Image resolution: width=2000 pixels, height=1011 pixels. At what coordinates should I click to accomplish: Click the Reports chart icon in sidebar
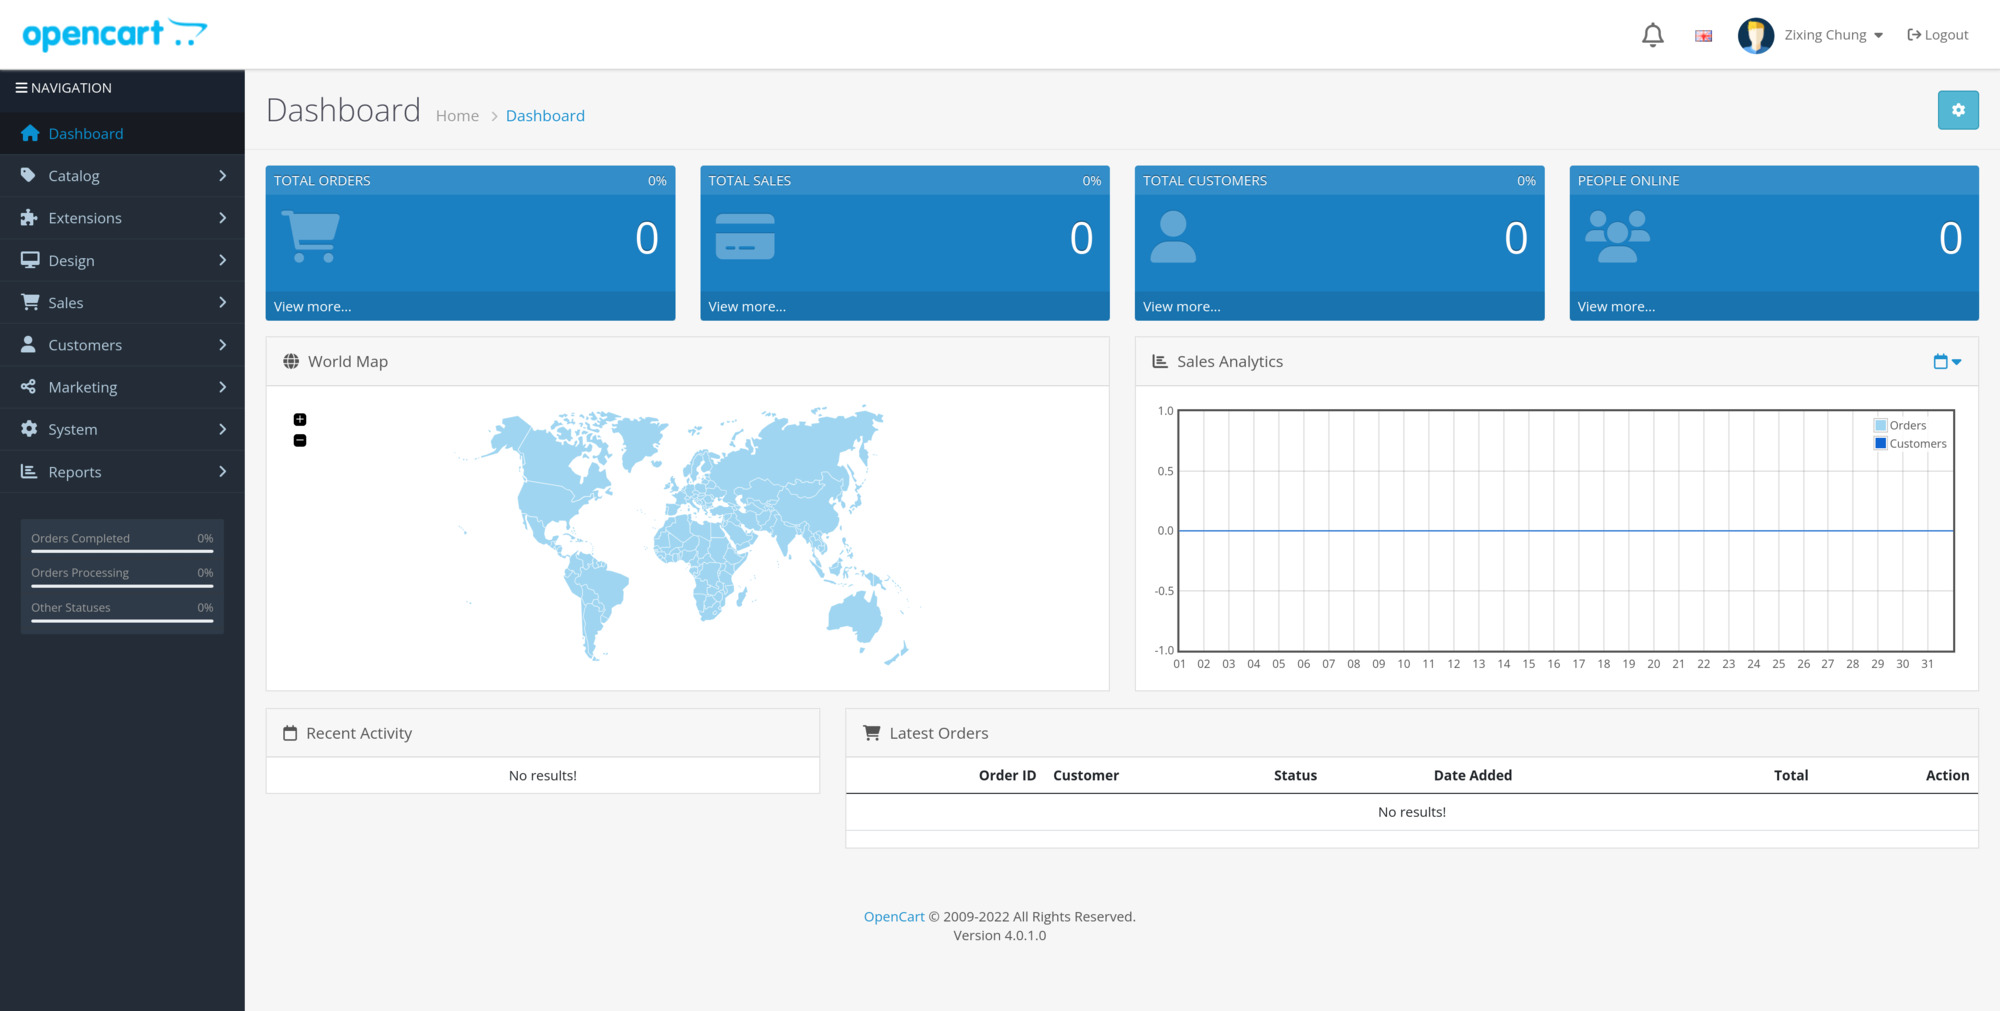pyautogui.click(x=30, y=471)
